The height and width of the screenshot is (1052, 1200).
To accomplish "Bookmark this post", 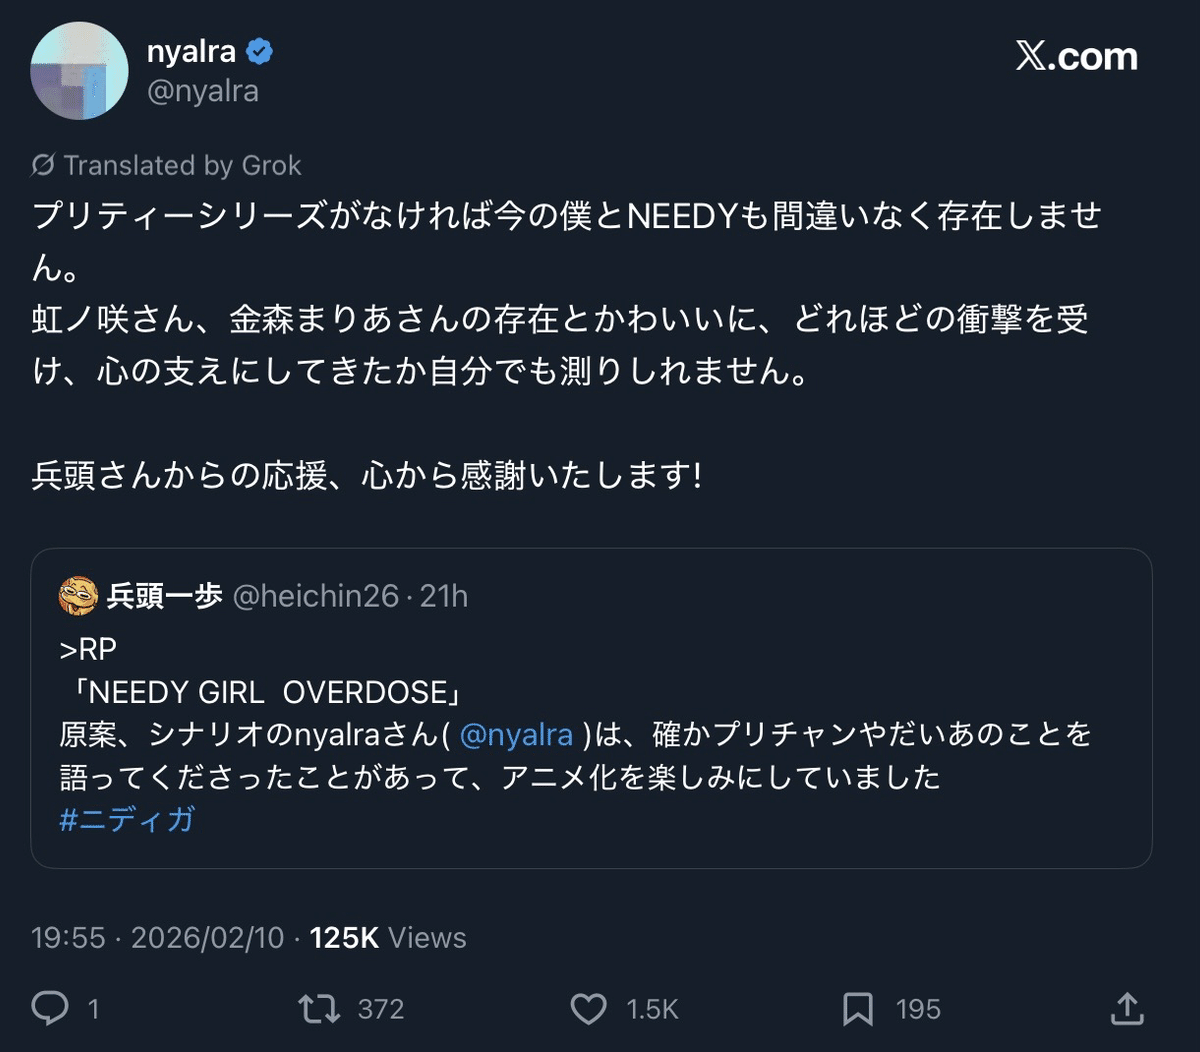I will point(857,1008).
